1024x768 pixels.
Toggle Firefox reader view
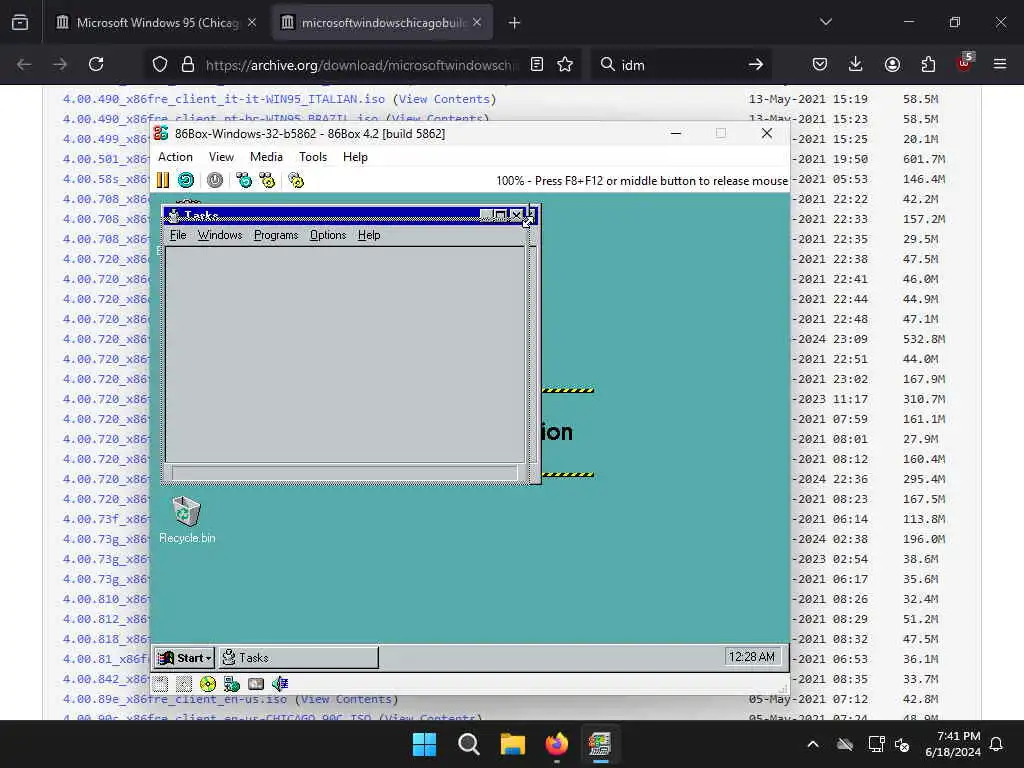click(537, 64)
